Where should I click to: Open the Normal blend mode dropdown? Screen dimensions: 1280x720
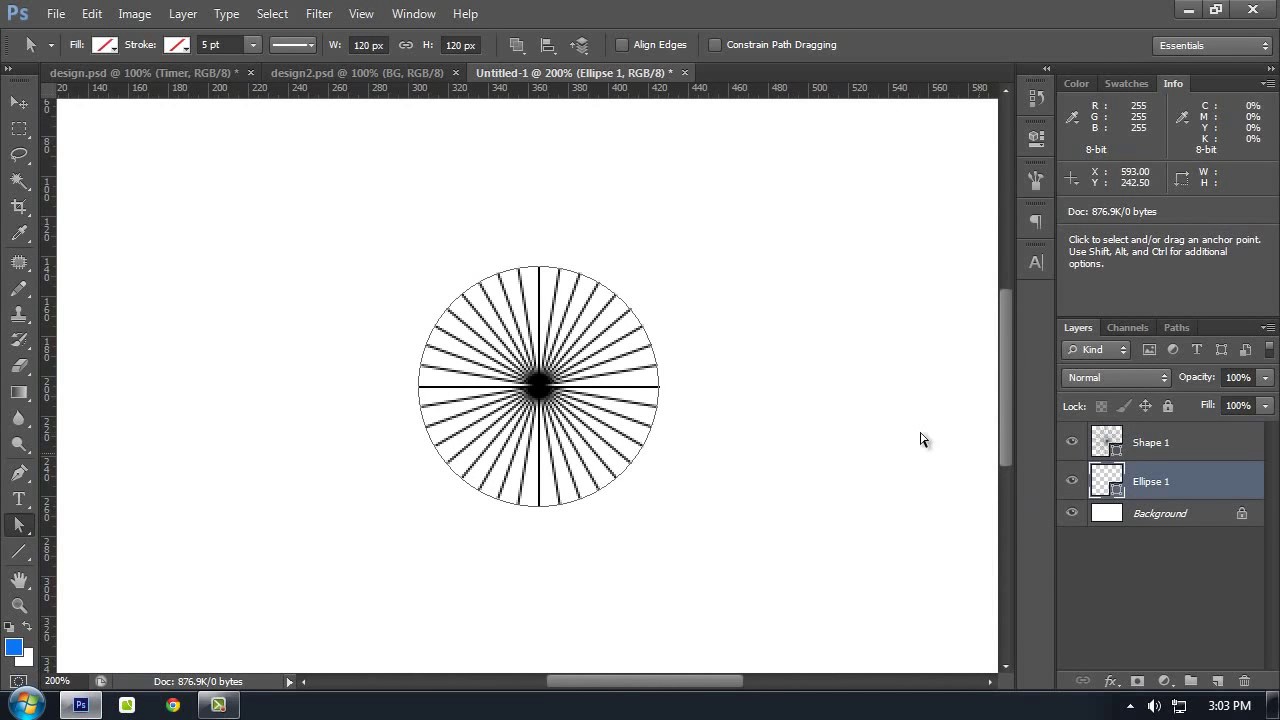click(1116, 378)
